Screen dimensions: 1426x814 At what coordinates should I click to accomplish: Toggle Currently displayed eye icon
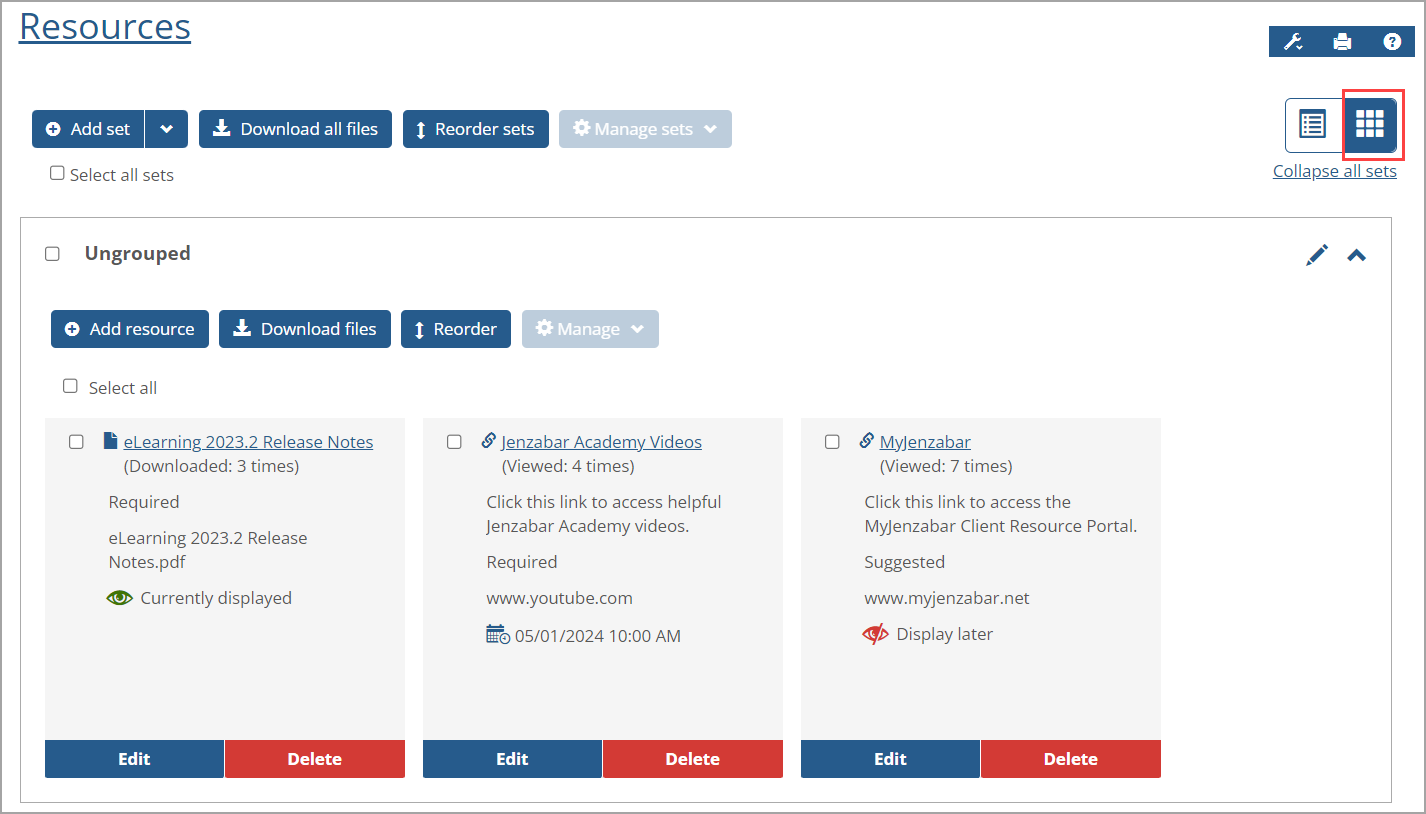120,597
